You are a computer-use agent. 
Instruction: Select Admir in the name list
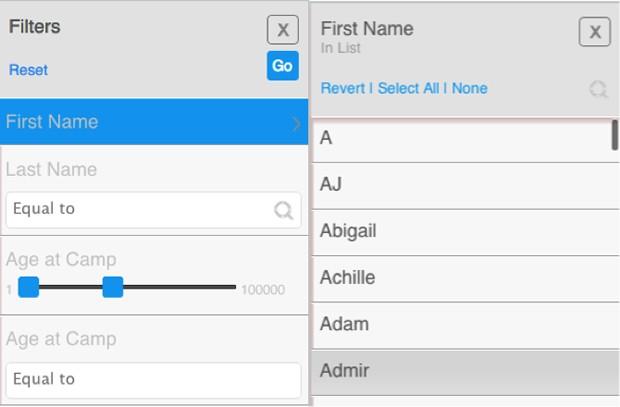pyautogui.click(x=466, y=372)
